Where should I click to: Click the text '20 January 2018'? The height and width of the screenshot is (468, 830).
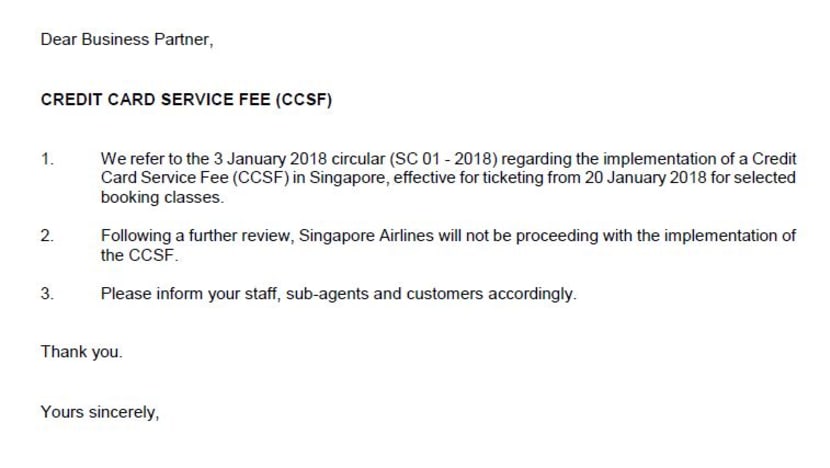645,178
